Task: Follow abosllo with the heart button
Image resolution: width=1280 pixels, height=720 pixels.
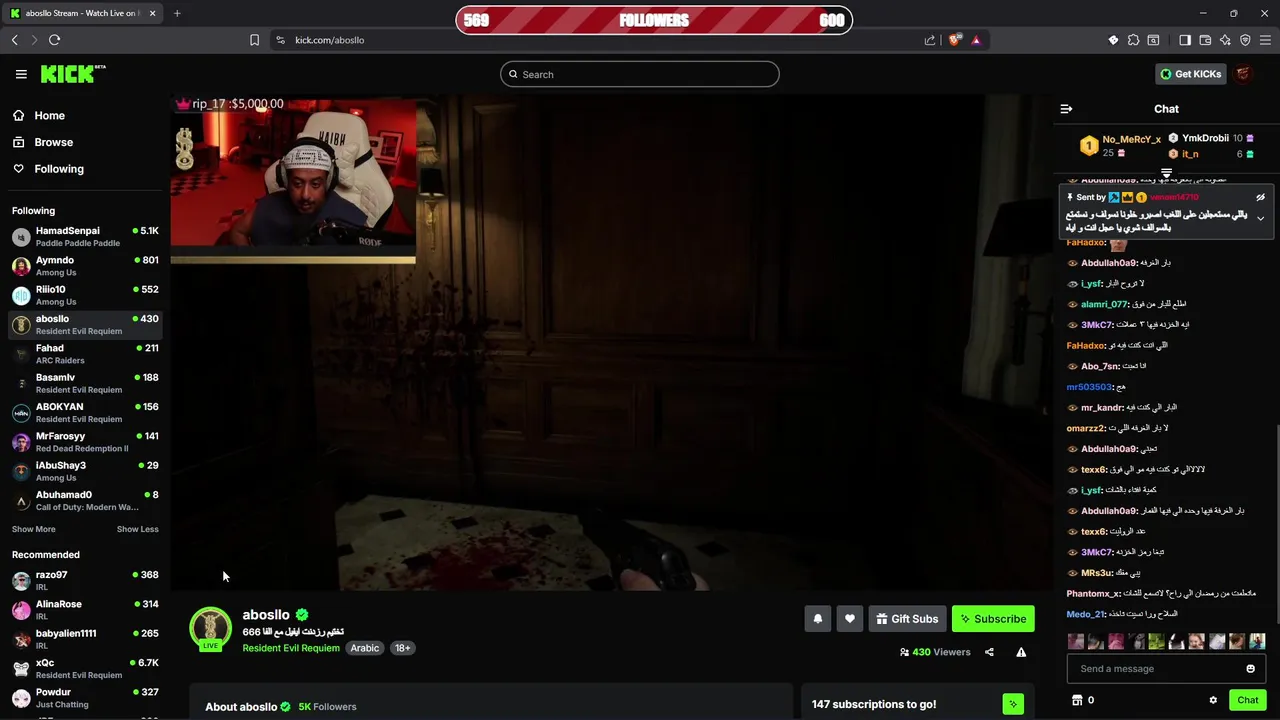Action: (850, 619)
